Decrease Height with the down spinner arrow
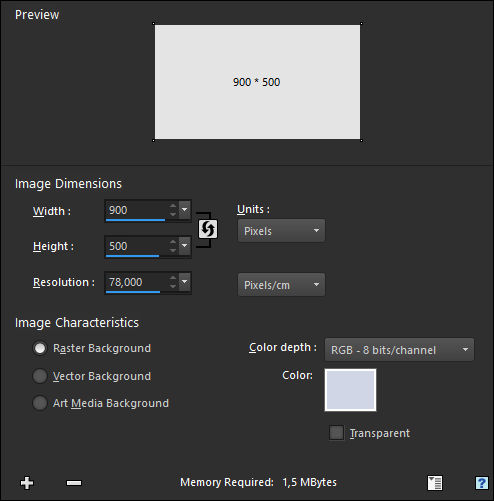The width and height of the screenshot is (494, 501). click(173, 249)
